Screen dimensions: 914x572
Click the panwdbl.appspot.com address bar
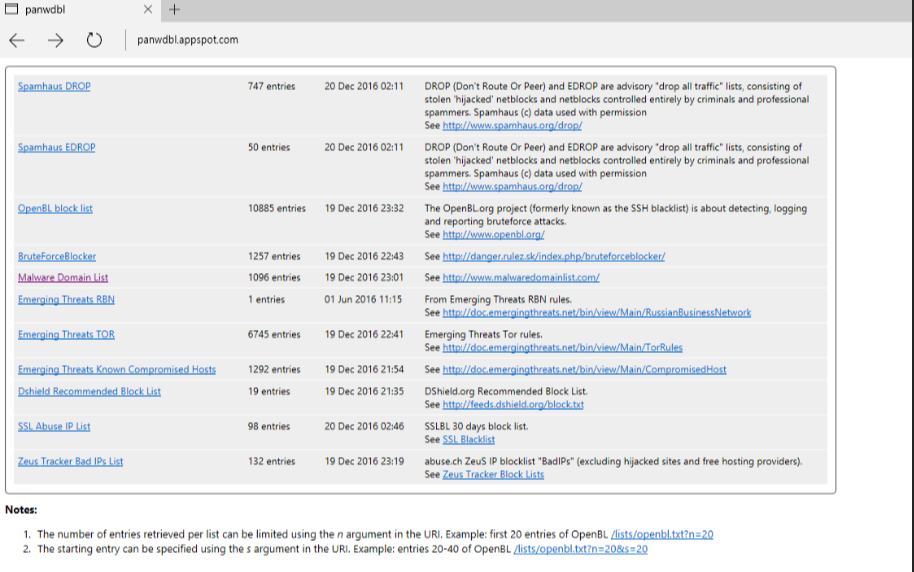click(188, 40)
